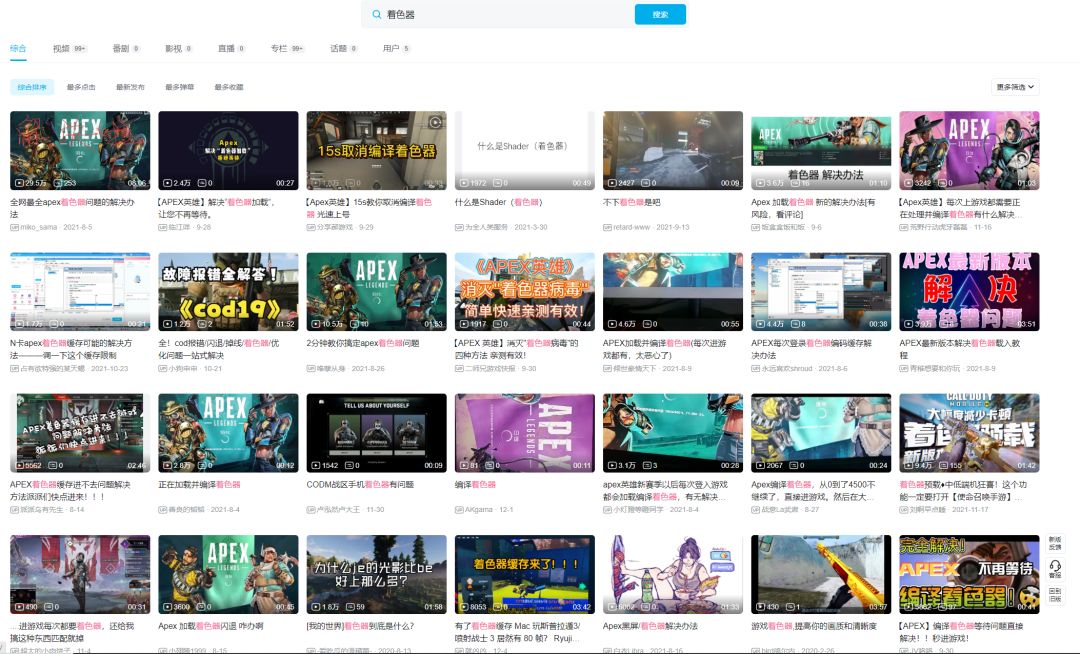This screenshot has width=1080, height=654.
Task: Open 为什么je的光影比be好上那么多 thumbnail
Action: [x=376, y=574]
